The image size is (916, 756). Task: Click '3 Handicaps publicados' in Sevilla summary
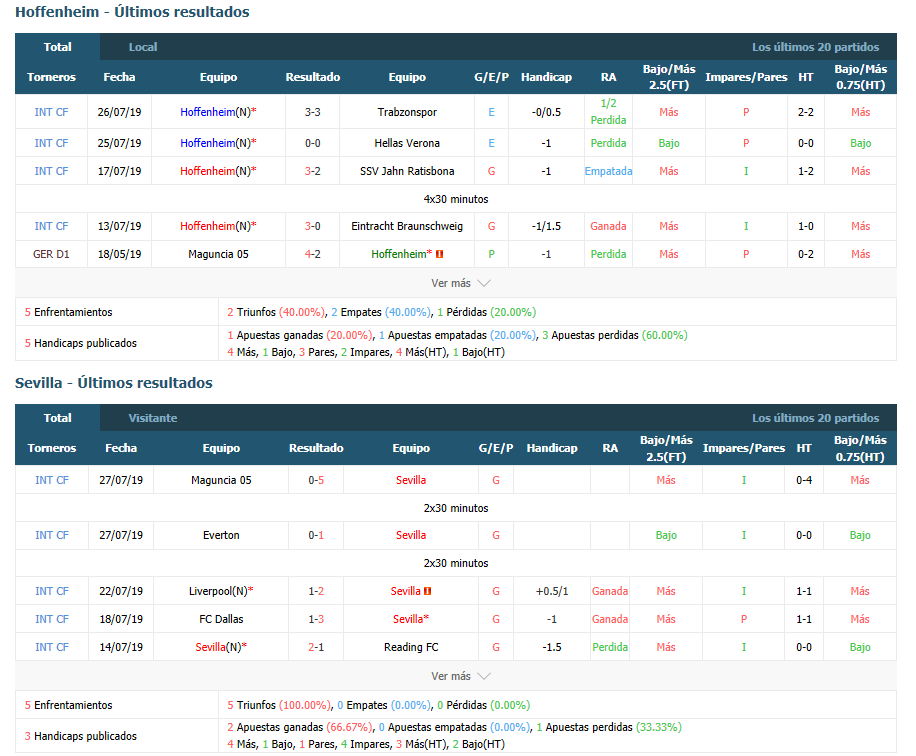(81, 736)
